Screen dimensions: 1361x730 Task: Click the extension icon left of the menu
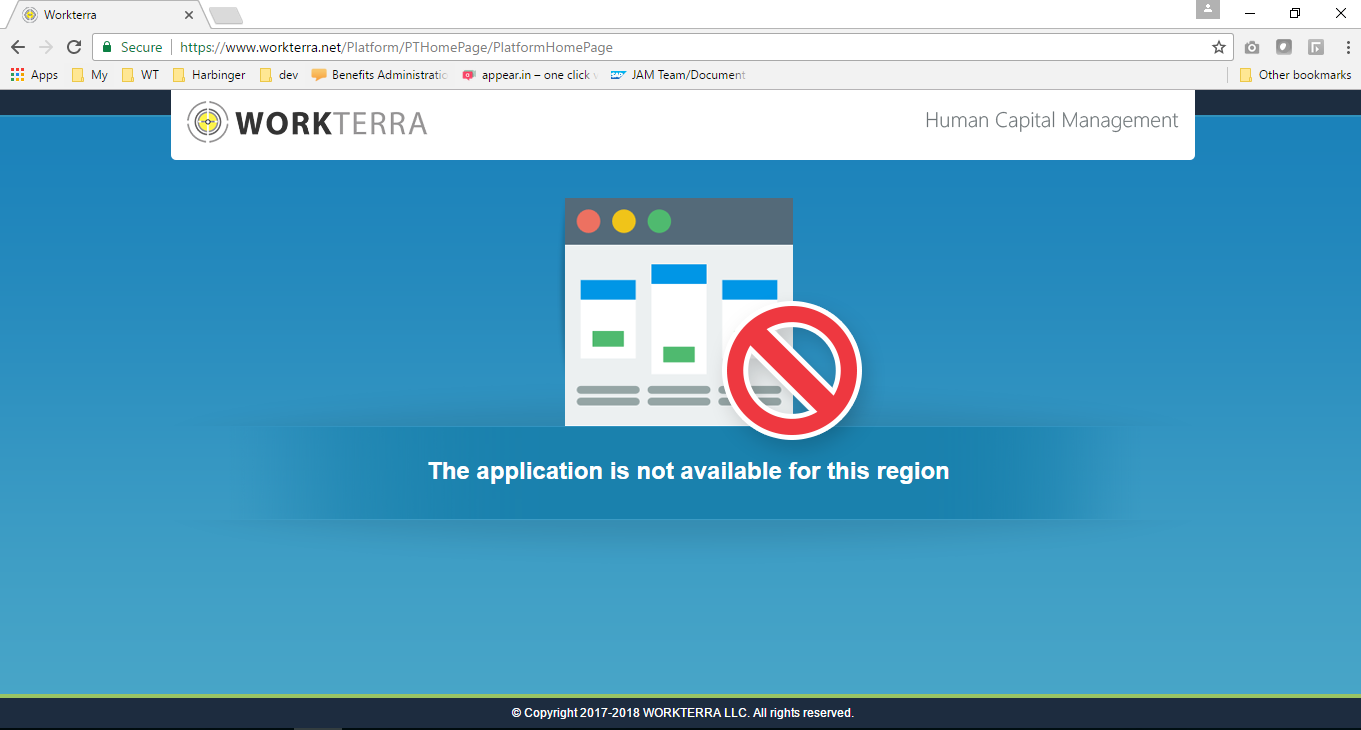click(x=1316, y=47)
